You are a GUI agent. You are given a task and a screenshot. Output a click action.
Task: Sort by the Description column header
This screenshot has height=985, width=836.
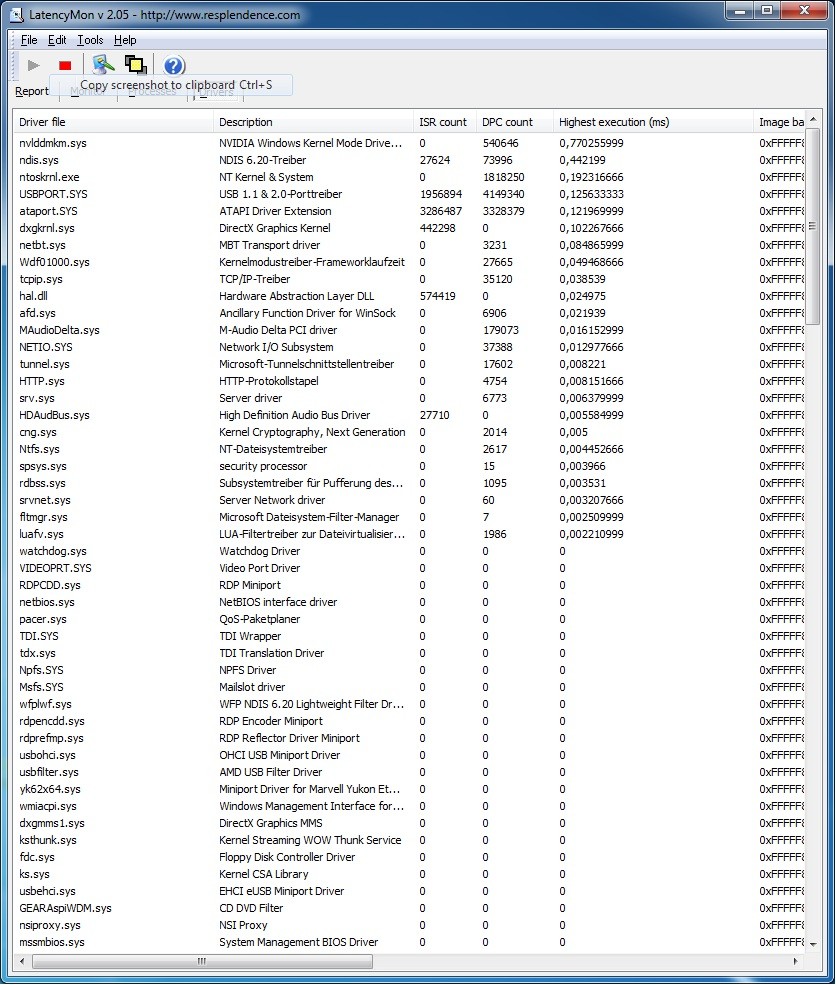pos(313,122)
